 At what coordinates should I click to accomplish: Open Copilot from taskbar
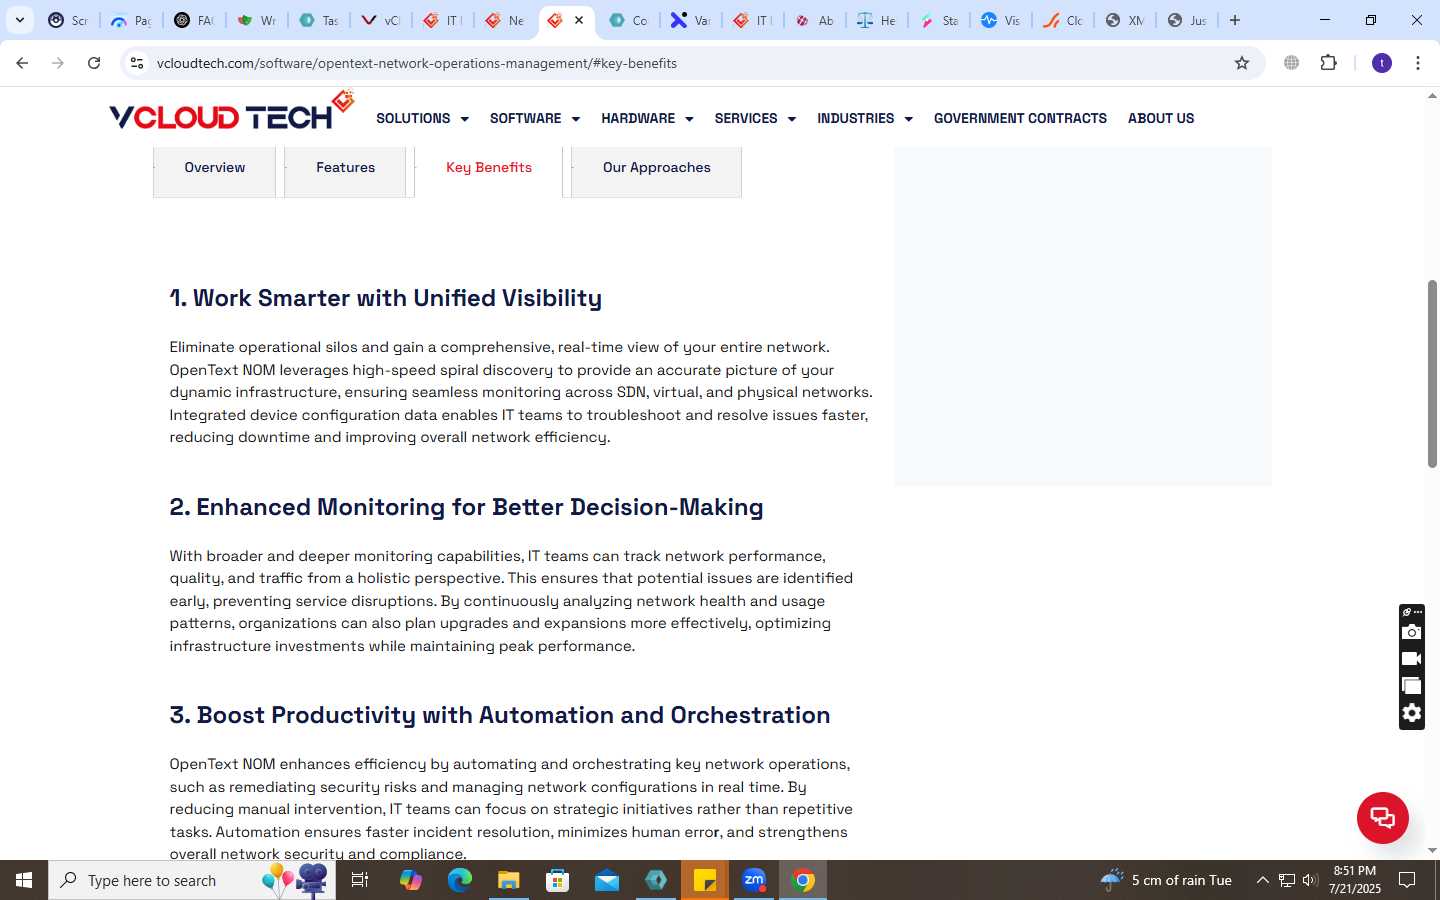pyautogui.click(x=411, y=880)
